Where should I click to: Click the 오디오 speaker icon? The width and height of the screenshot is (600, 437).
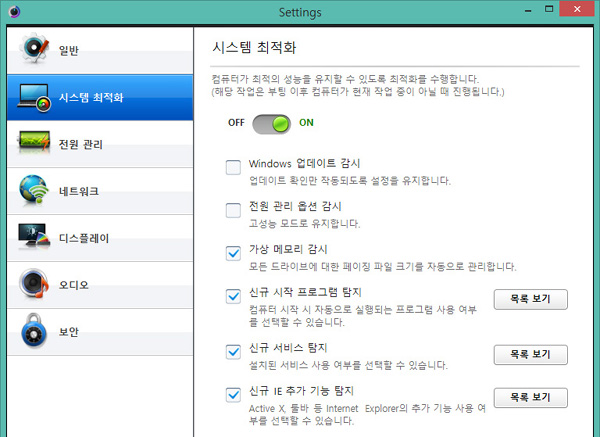[x=34, y=284]
